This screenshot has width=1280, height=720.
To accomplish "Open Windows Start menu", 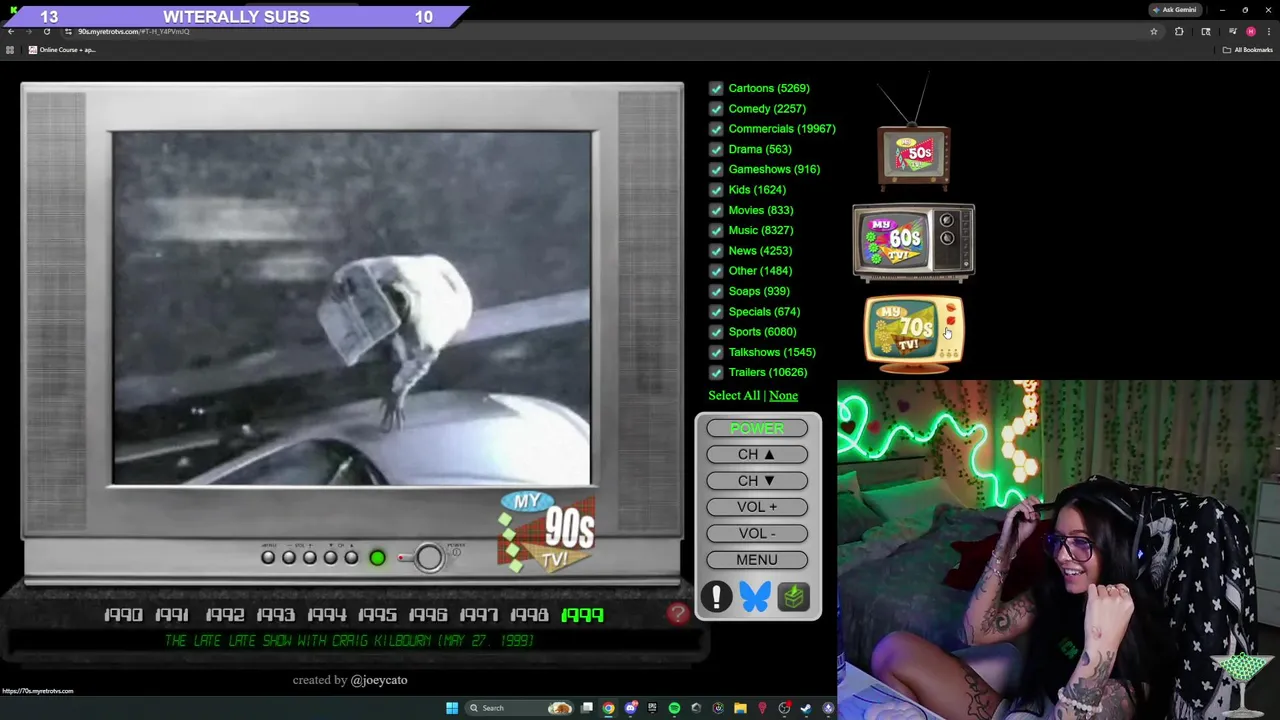I will point(452,708).
